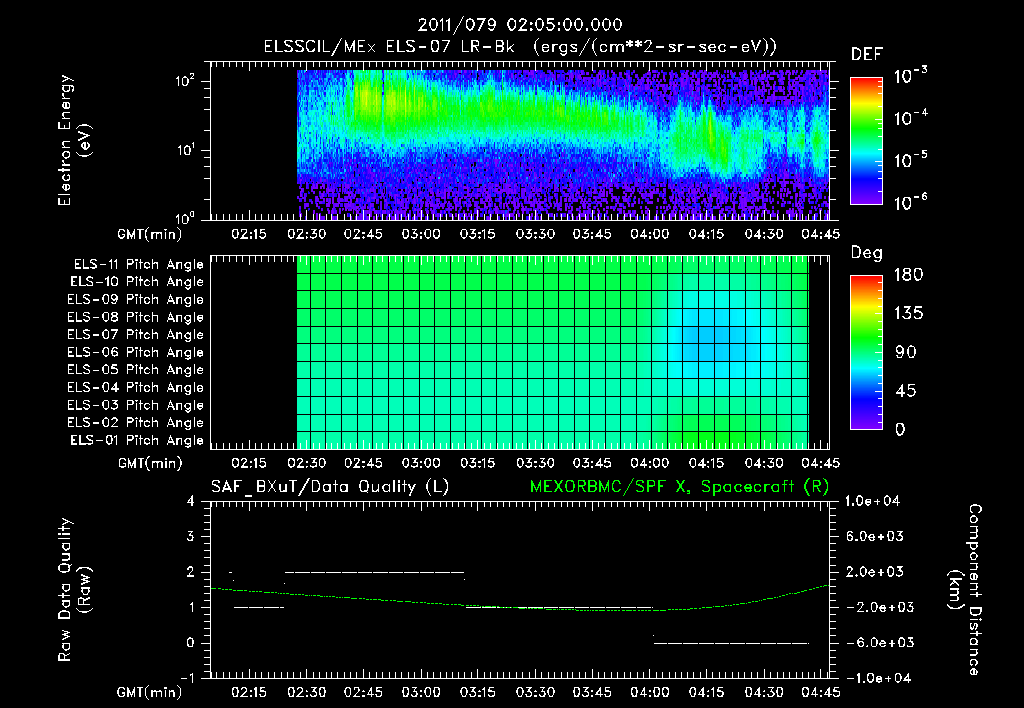The height and width of the screenshot is (708, 1024).
Task: Select the ELS-06 Pitch Angle row label
Action: tap(135, 353)
